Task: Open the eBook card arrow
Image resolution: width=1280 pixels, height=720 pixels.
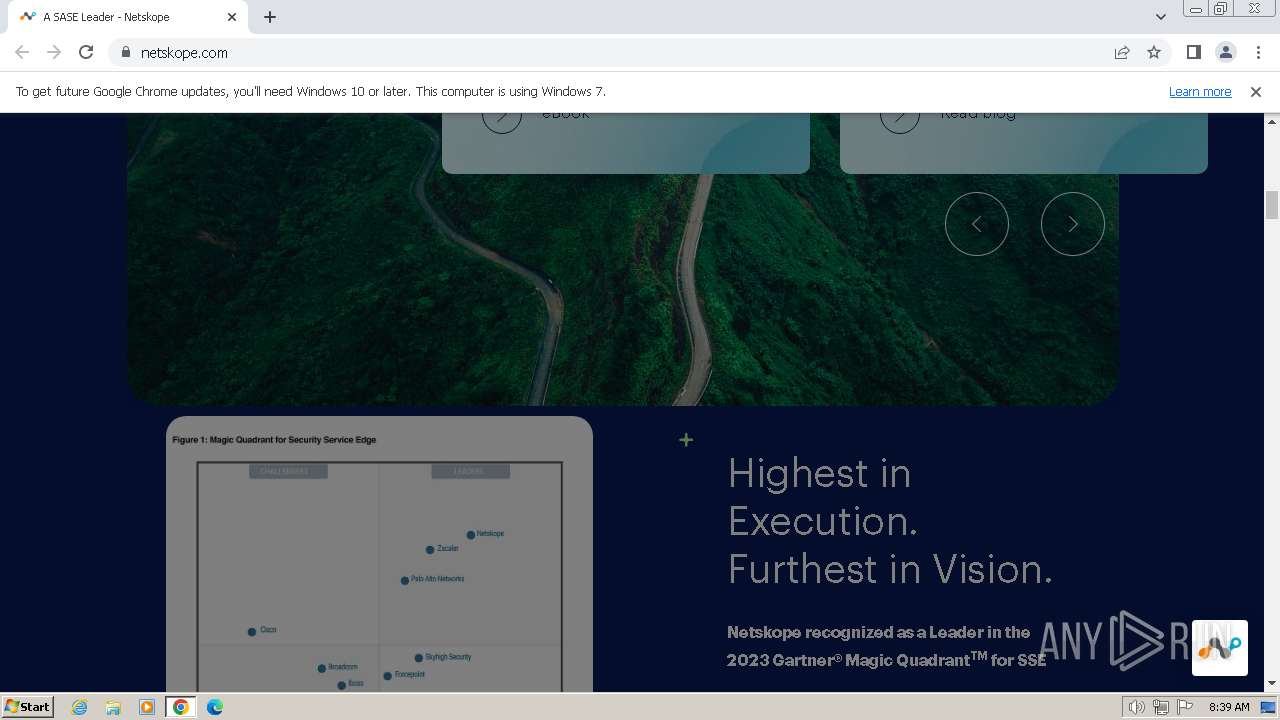Action: coord(502,118)
